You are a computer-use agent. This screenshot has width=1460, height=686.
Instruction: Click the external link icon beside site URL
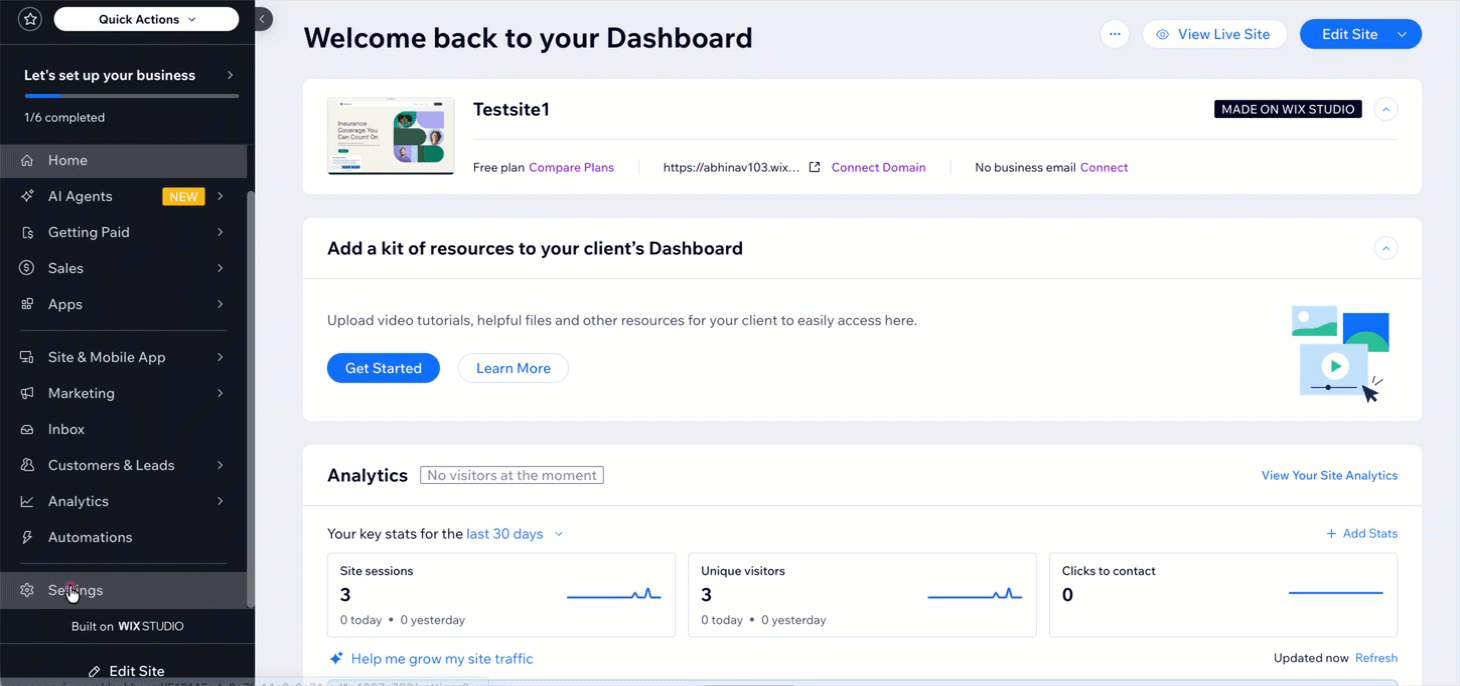click(x=814, y=167)
